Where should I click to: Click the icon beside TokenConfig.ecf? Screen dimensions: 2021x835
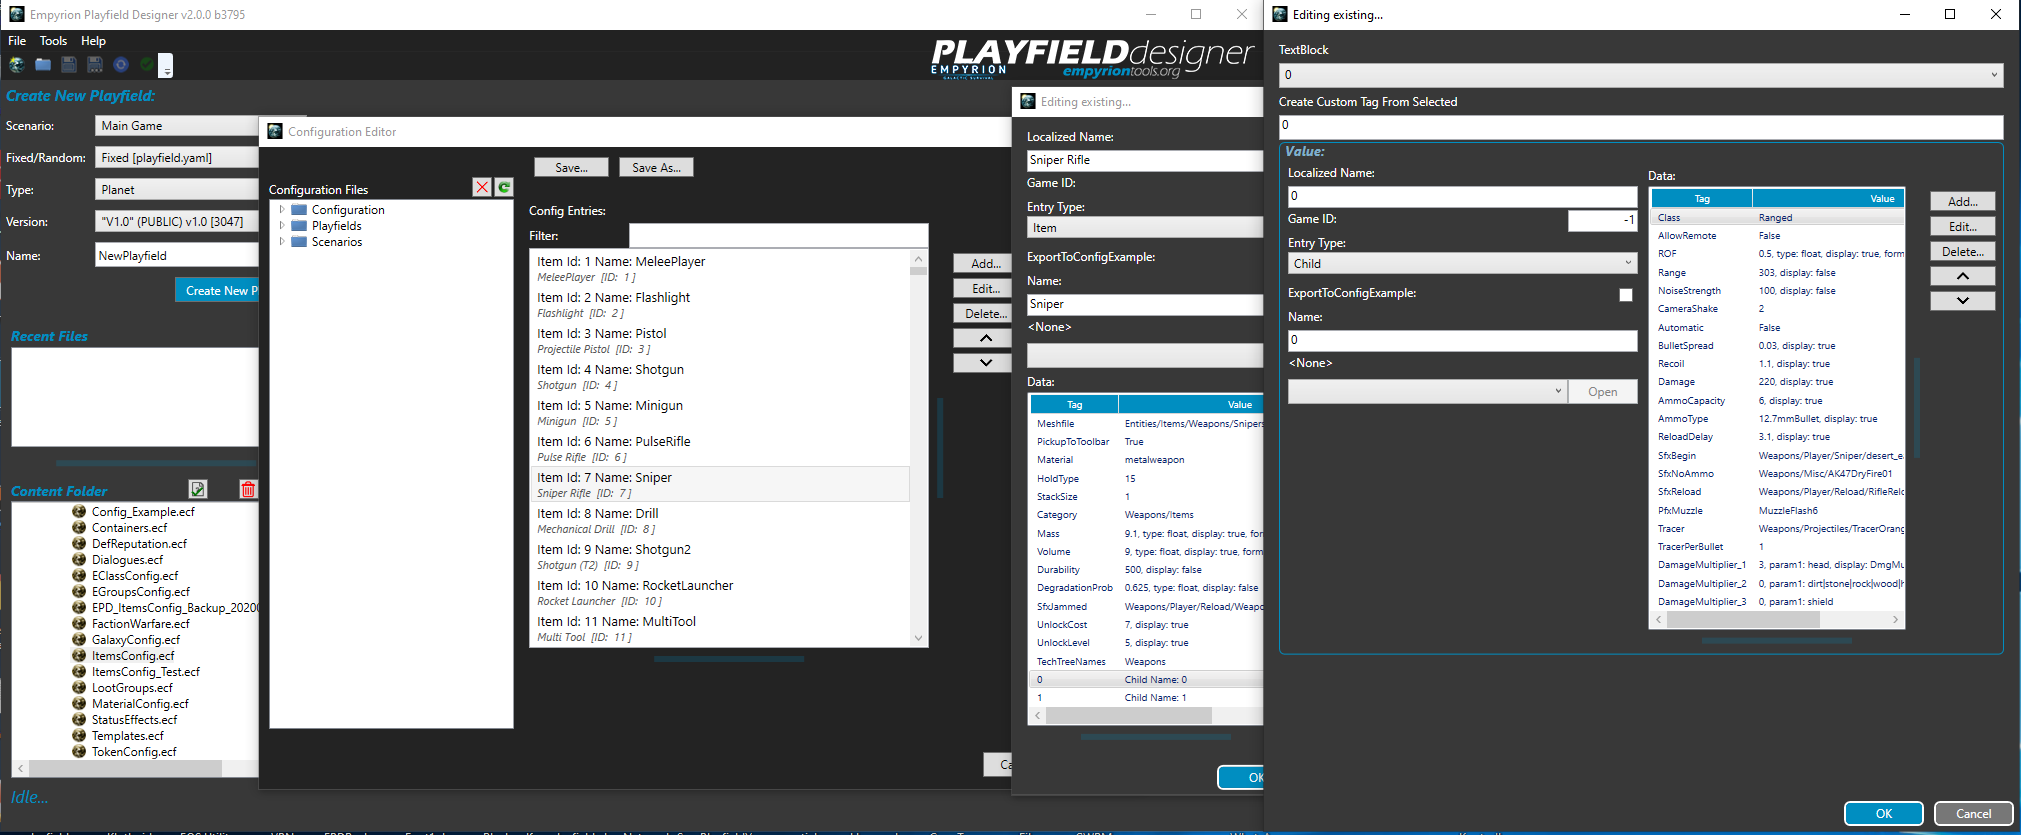[79, 751]
